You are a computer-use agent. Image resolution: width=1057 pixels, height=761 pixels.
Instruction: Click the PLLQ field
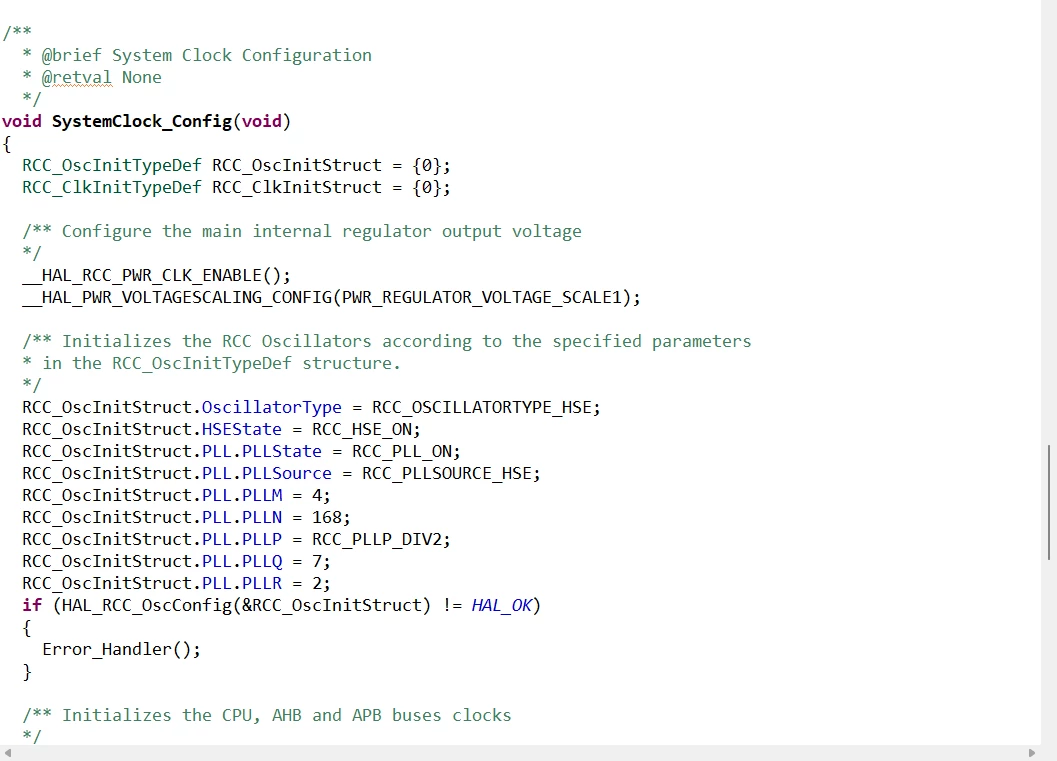(x=262, y=561)
